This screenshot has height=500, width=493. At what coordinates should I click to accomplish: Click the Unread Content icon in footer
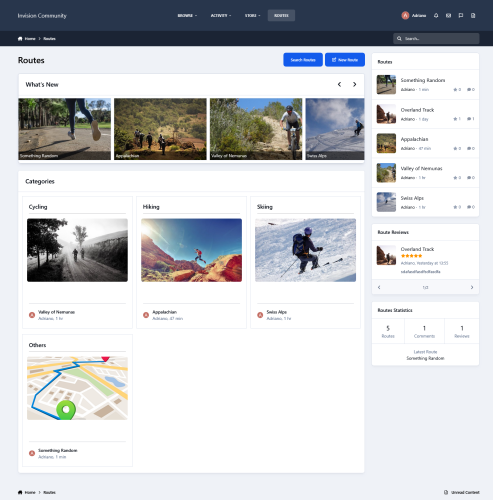(x=446, y=492)
